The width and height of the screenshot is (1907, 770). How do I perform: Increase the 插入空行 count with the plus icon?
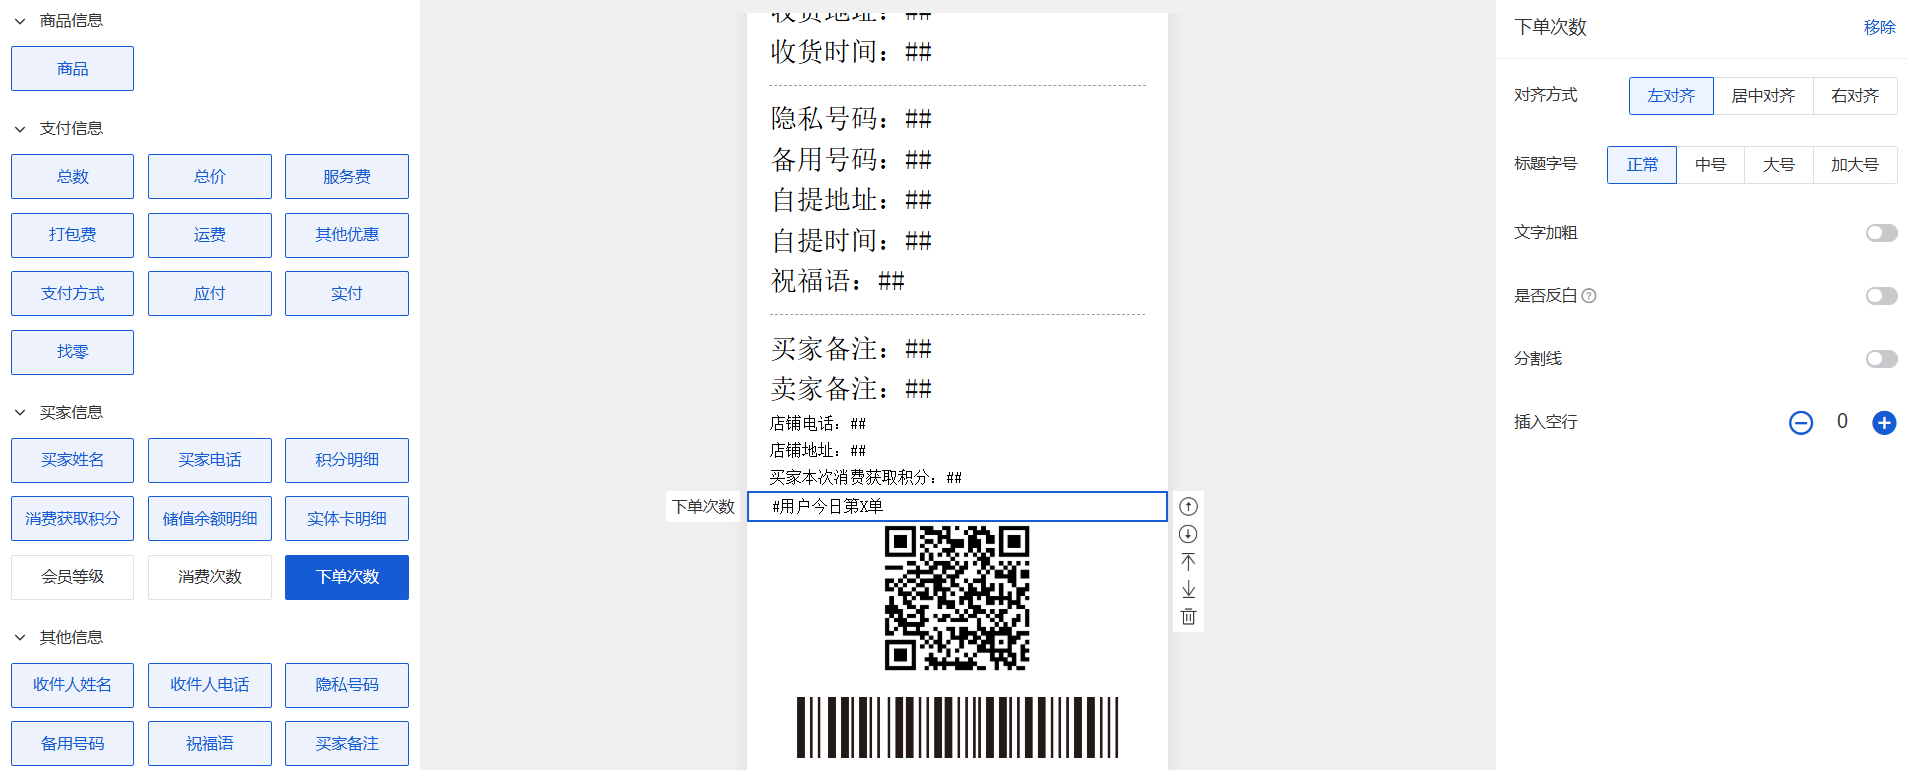(1884, 423)
